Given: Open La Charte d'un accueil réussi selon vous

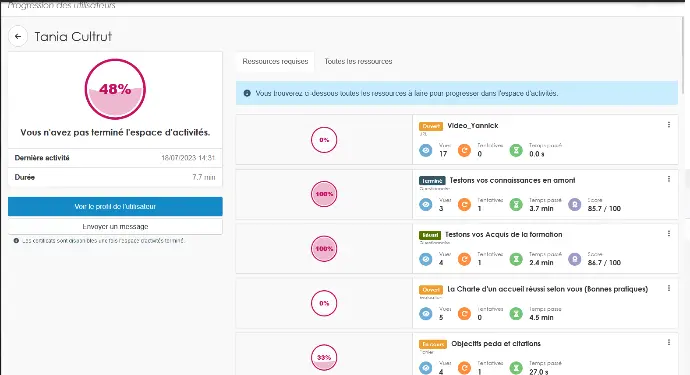Looking at the screenshot, I should 547,289.
